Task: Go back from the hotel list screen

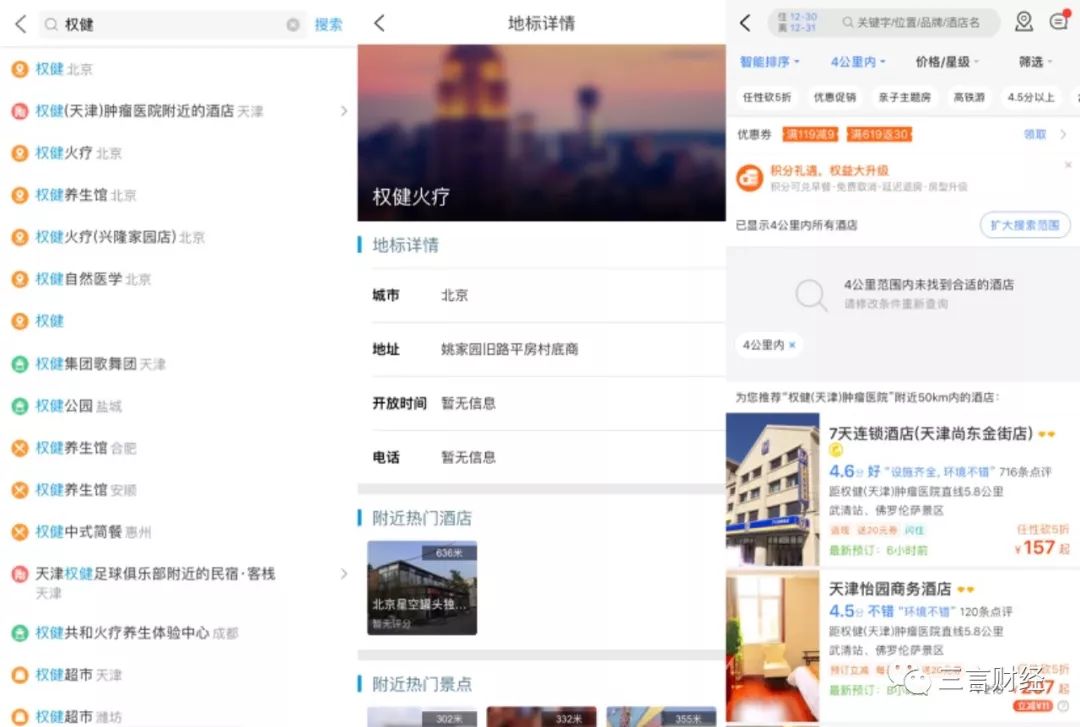Action: (745, 23)
